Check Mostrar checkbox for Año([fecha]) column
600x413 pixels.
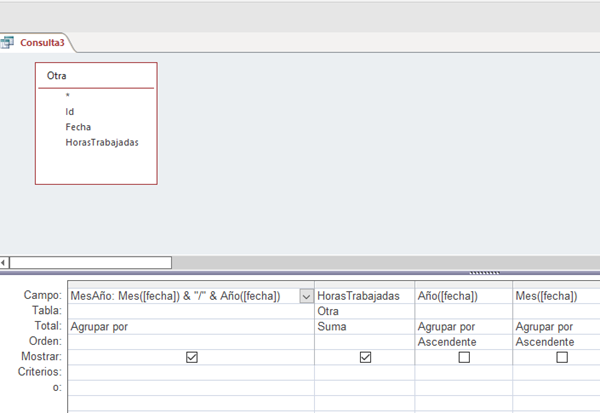(x=464, y=357)
